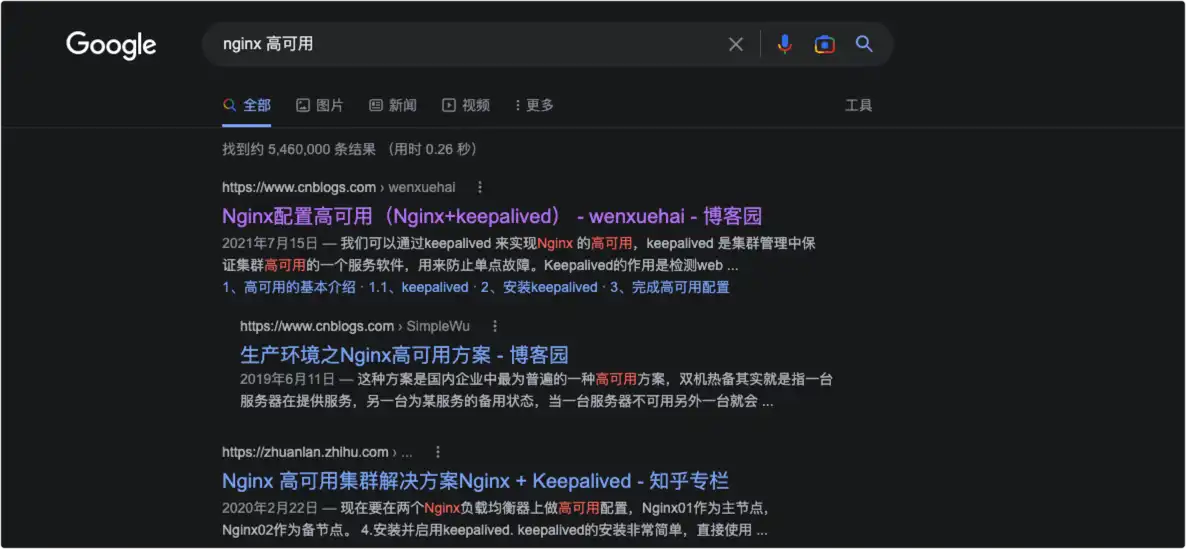This screenshot has height=549, width=1186.
Task: Click the date "2020年2月22日" in third snippet
Action: click(x=270, y=507)
